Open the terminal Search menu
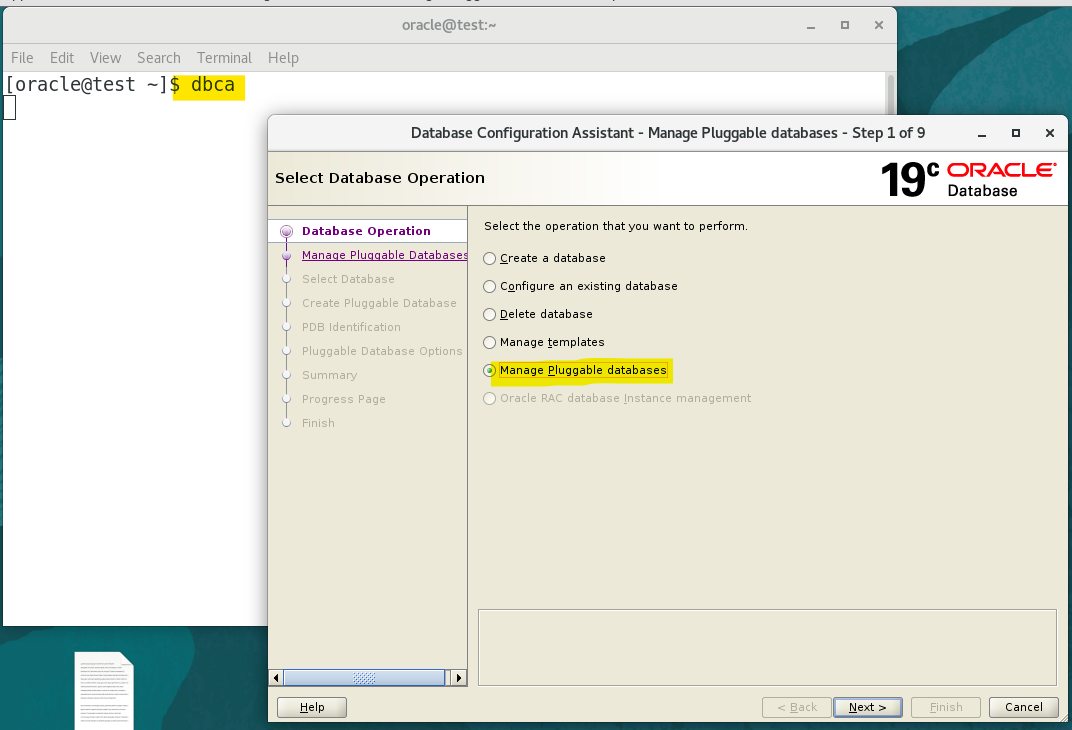 tap(159, 58)
